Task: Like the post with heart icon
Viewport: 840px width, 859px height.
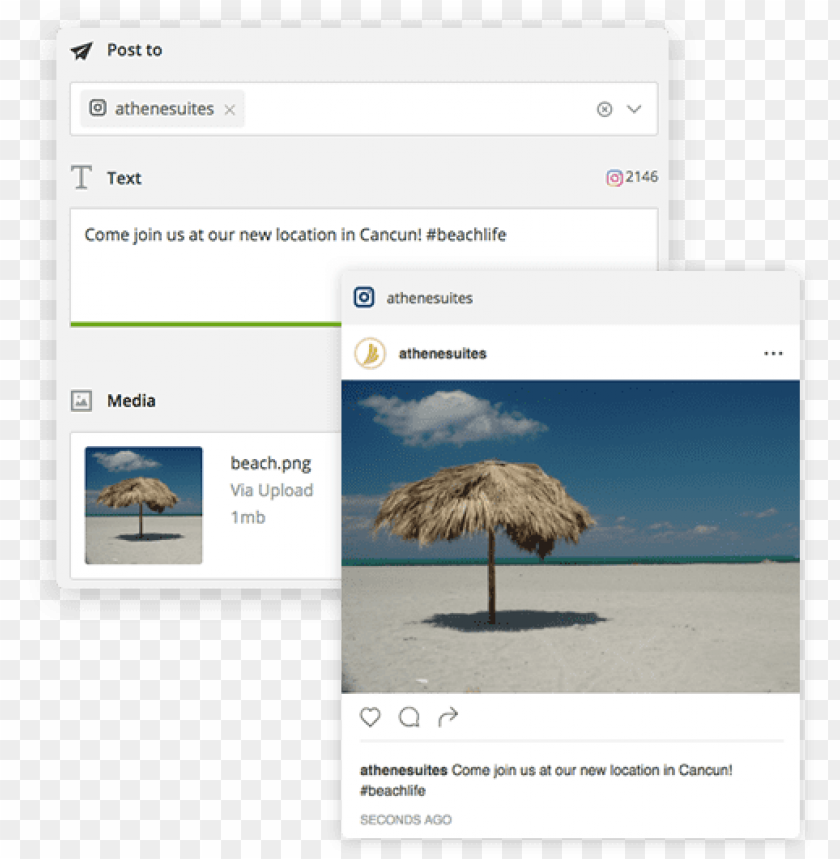Action: 370,717
